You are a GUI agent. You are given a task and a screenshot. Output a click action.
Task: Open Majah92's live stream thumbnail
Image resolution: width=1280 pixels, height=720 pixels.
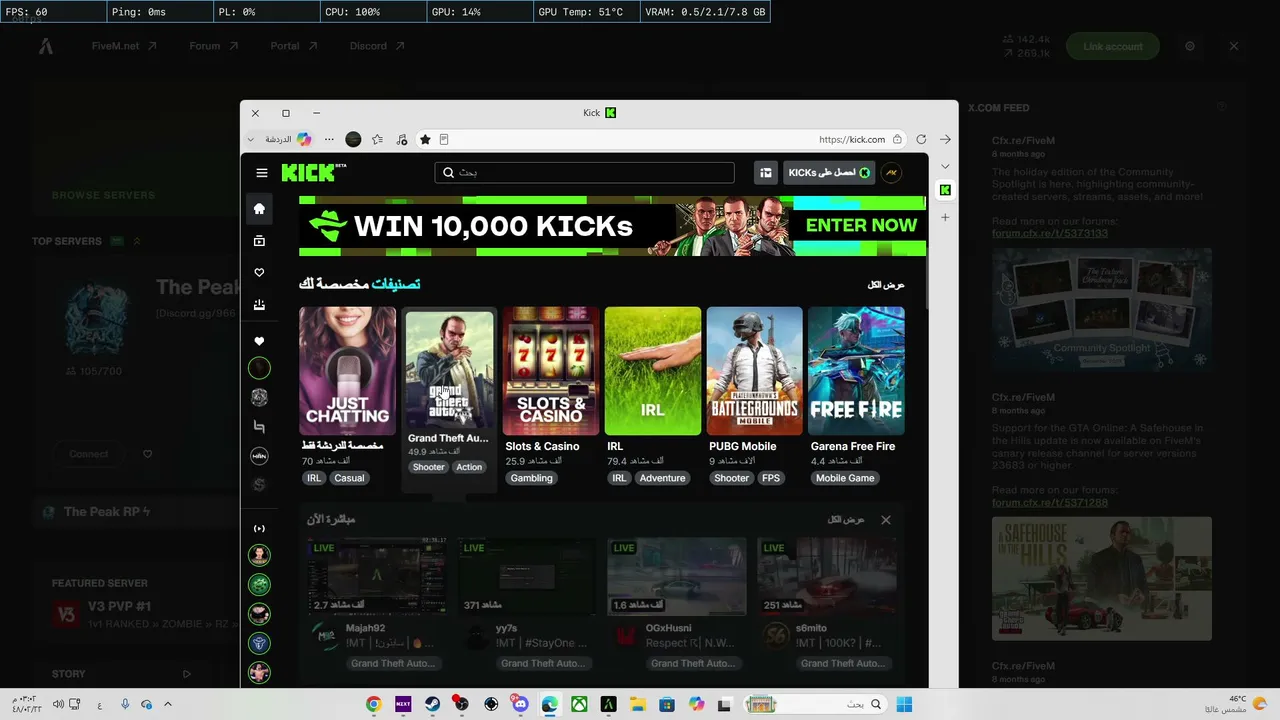376,577
